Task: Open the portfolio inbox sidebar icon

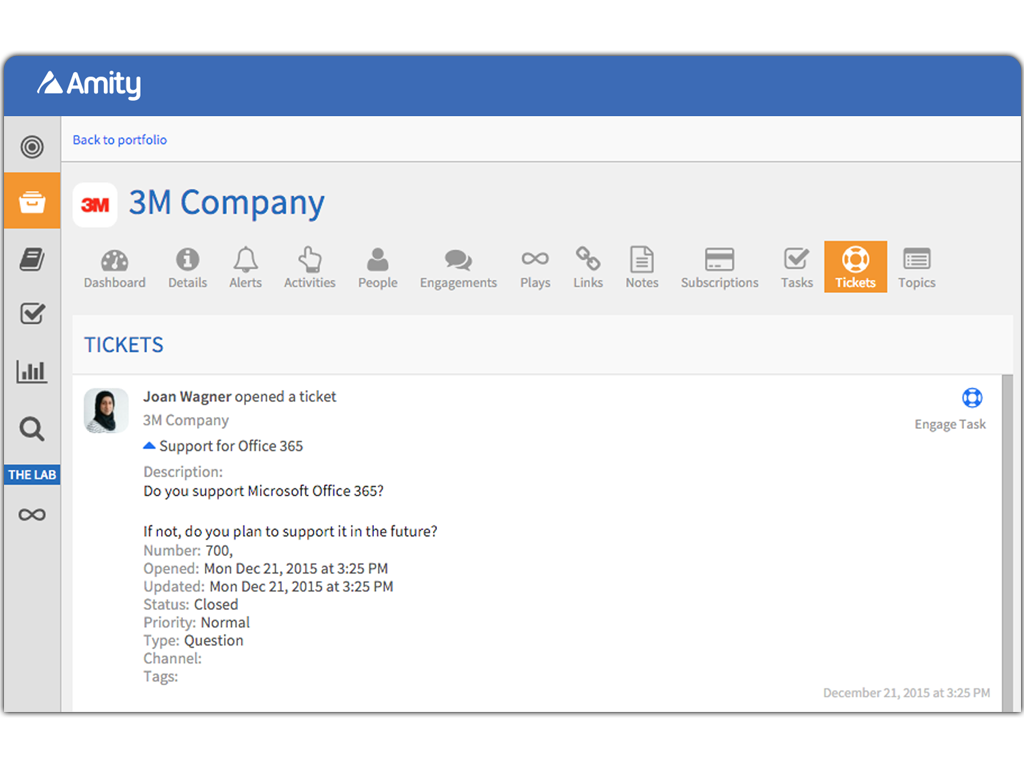Action: click(32, 201)
